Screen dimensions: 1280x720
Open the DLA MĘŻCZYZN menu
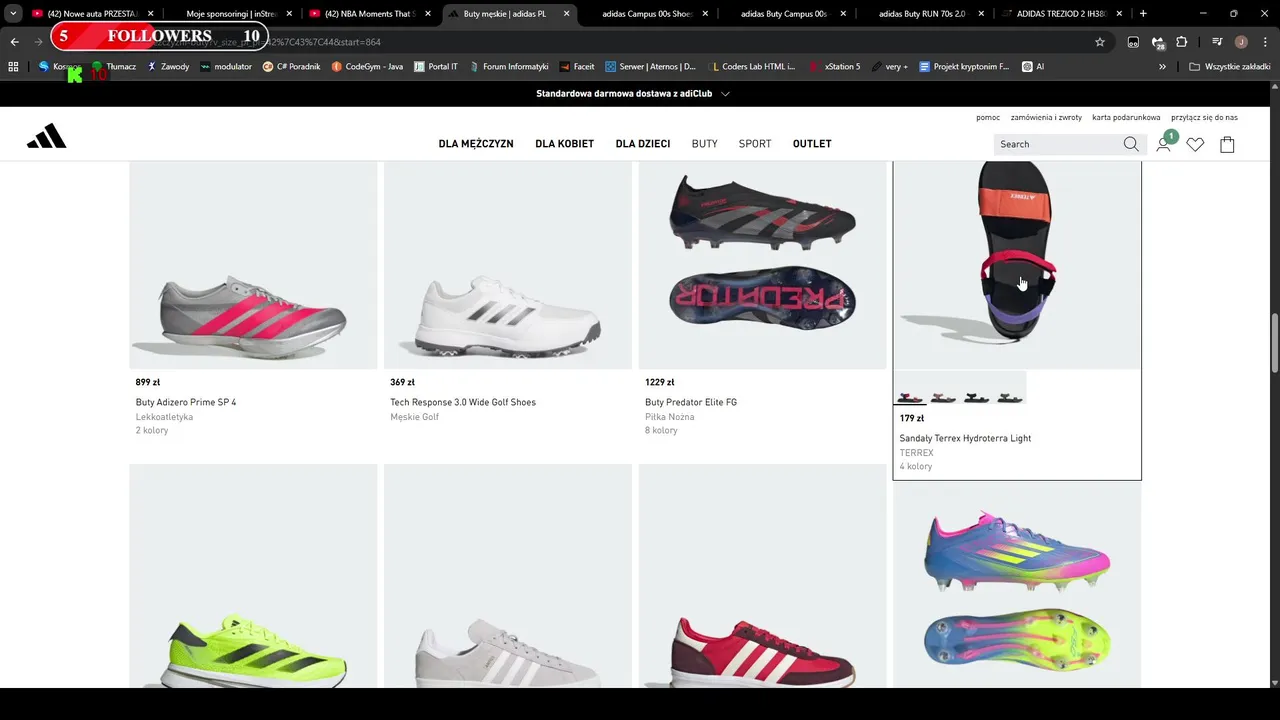coord(476,144)
